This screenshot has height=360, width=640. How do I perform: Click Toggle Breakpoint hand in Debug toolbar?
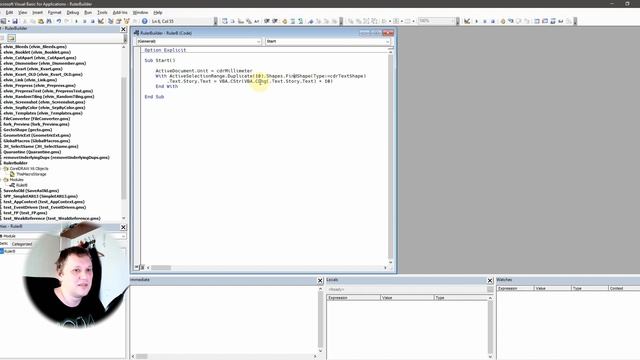[503, 21]
